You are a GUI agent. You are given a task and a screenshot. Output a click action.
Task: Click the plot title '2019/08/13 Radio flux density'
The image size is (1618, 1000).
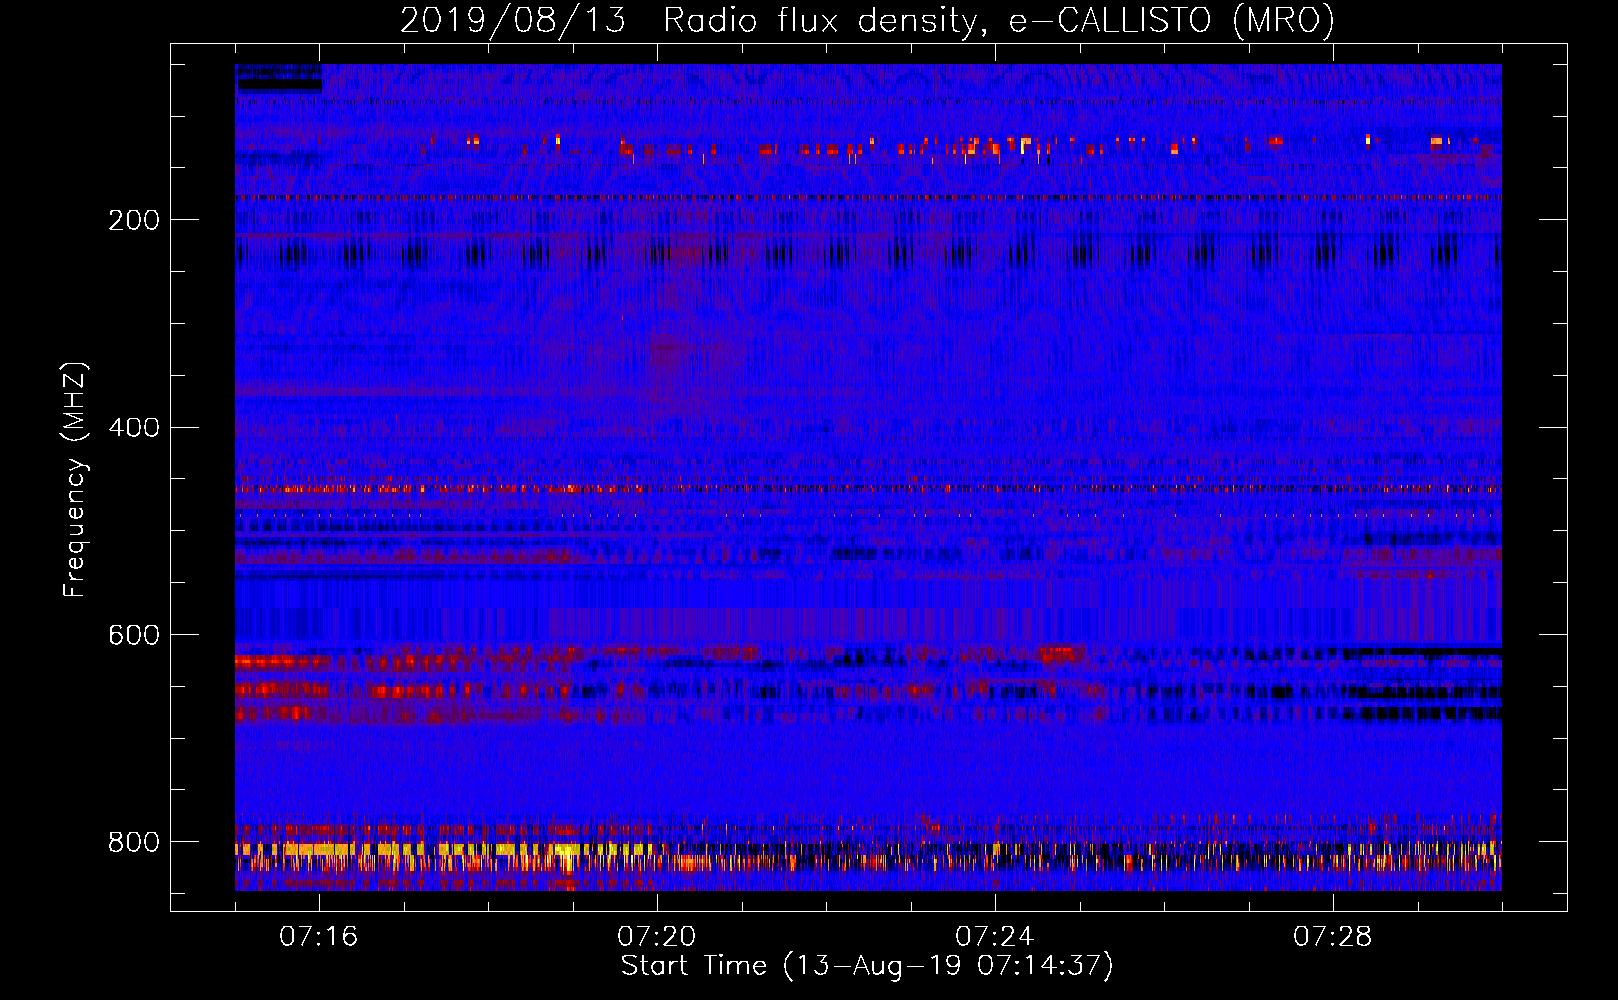868,20
